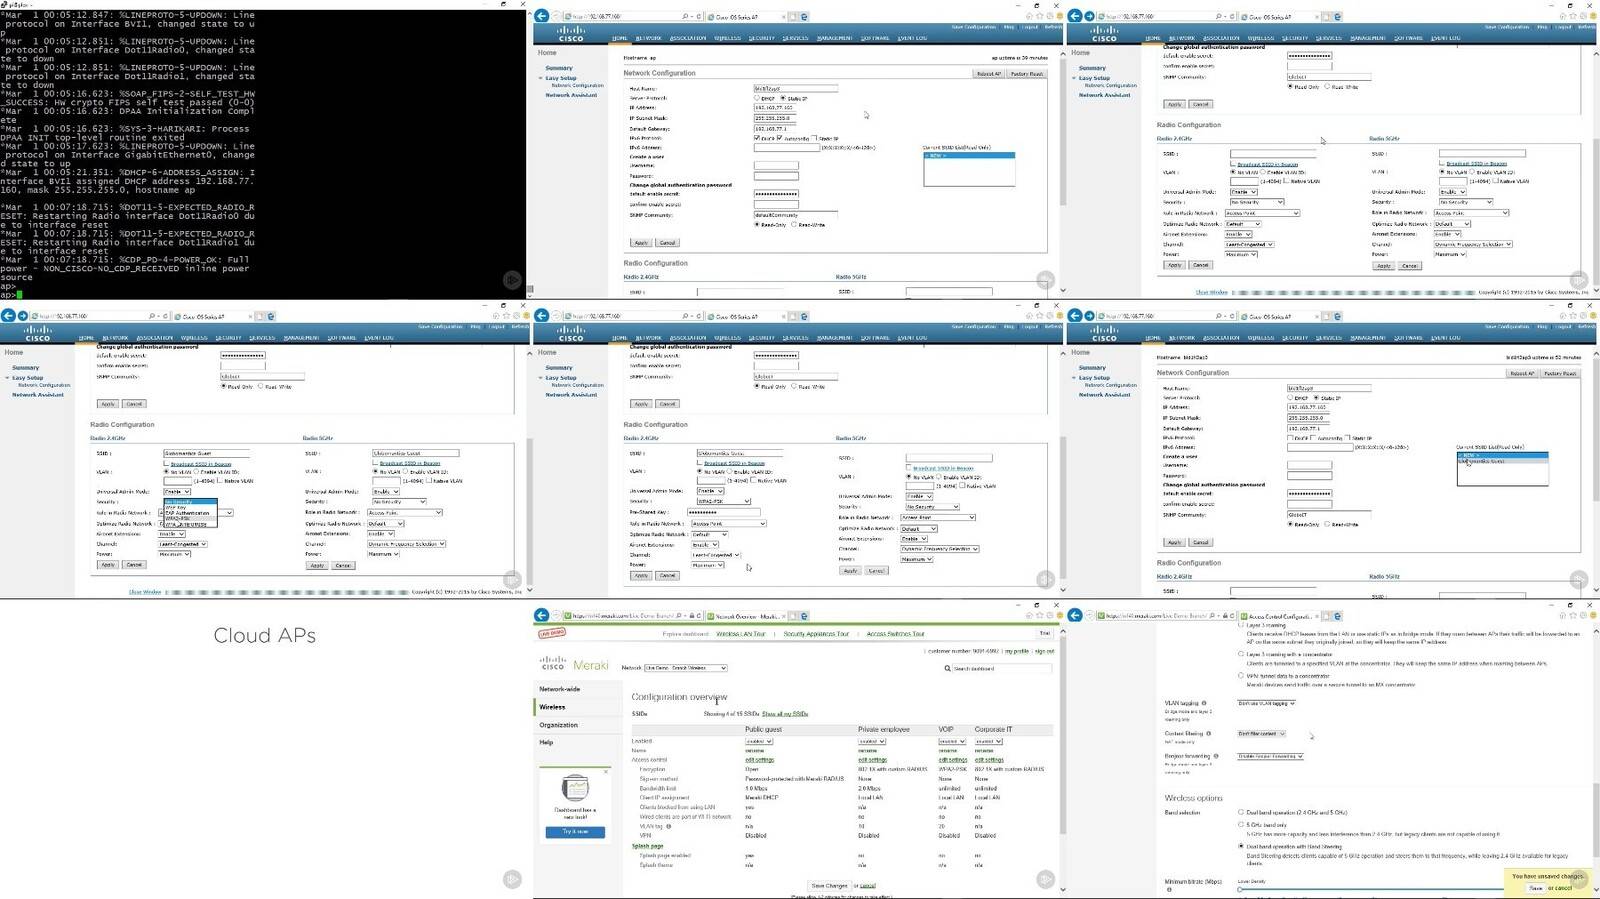1600x899 pixels.
Task: Click back arrow in Meraki Overview browser window
Action: pyautogui.click(x=541, y=616)
